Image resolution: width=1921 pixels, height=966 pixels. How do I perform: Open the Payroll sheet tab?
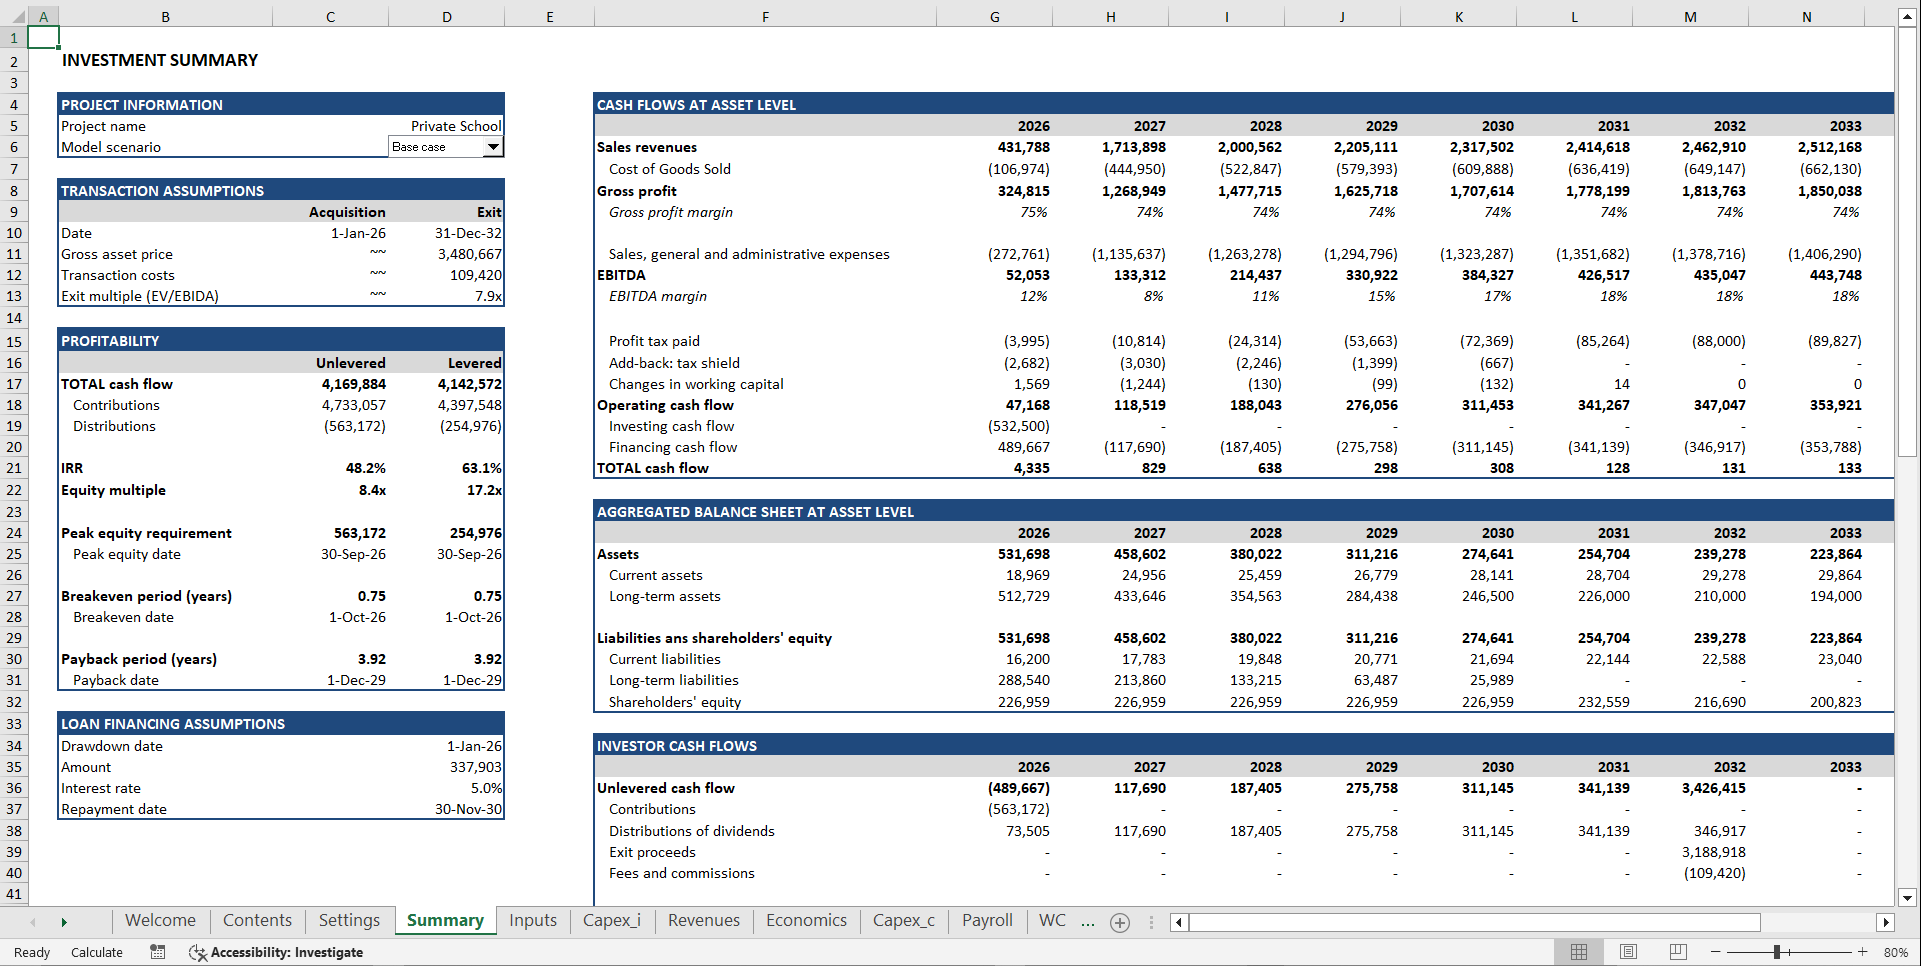pyautogui.click(x=986, y=920)
